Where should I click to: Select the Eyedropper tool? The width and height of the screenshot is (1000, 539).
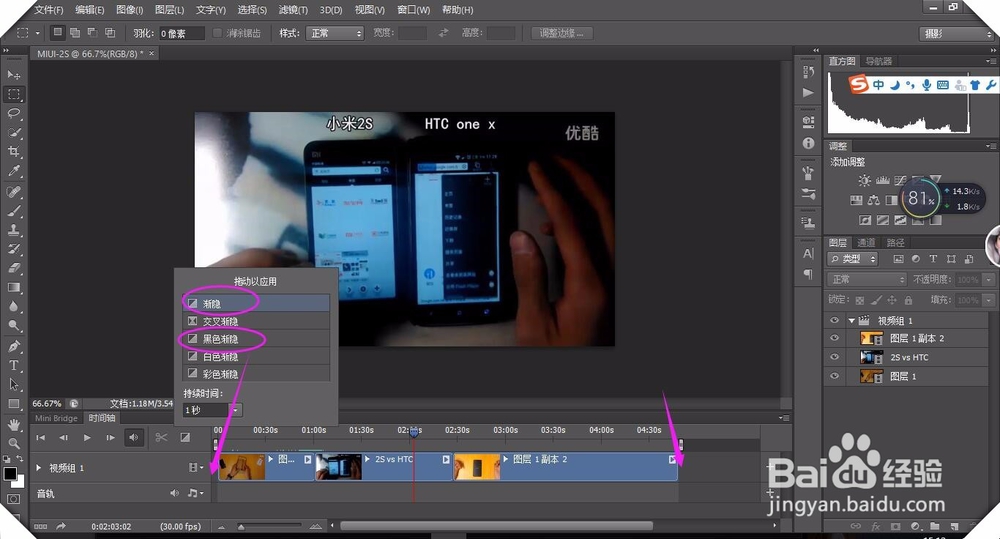tap(13, 171)
